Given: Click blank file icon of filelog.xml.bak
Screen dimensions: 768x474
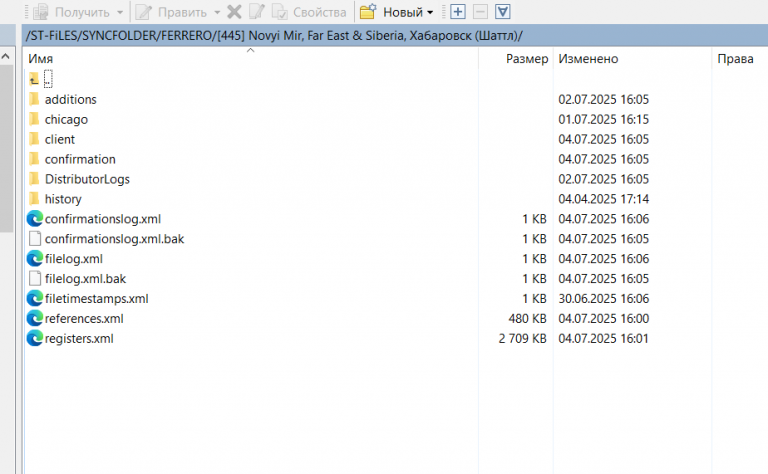Looking at the screenshot, I should [x=35, y=279].
